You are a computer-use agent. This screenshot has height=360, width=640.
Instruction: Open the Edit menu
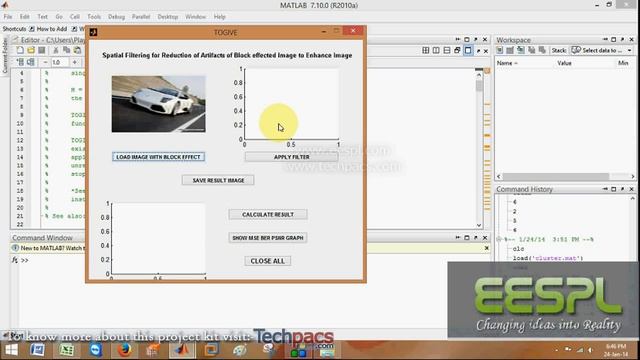(x=24, y=17)
